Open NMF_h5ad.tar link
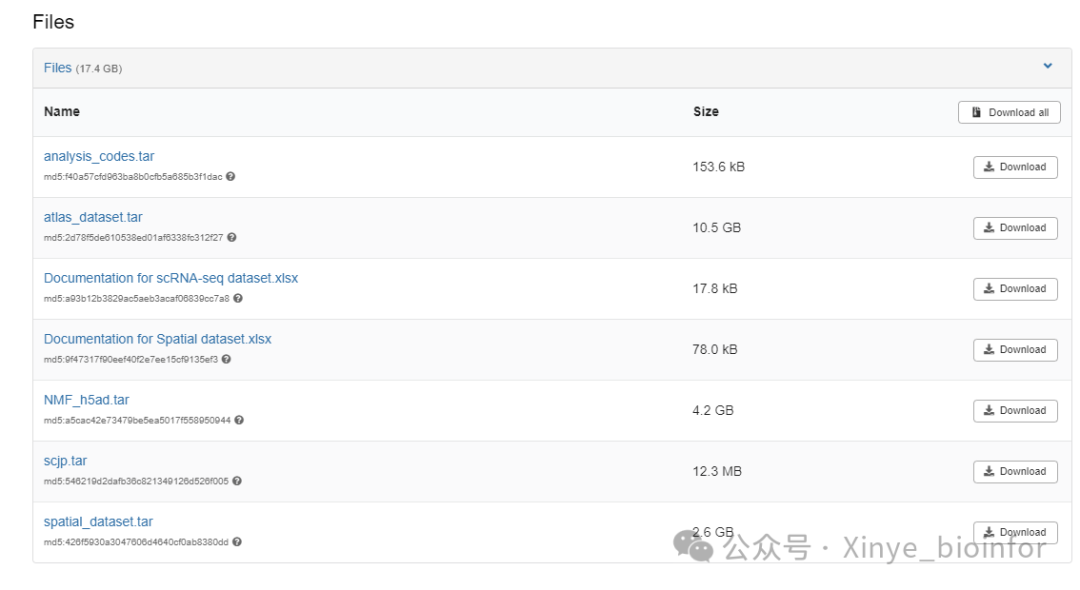Screen dimensions: 1080x590 [87, 400]
